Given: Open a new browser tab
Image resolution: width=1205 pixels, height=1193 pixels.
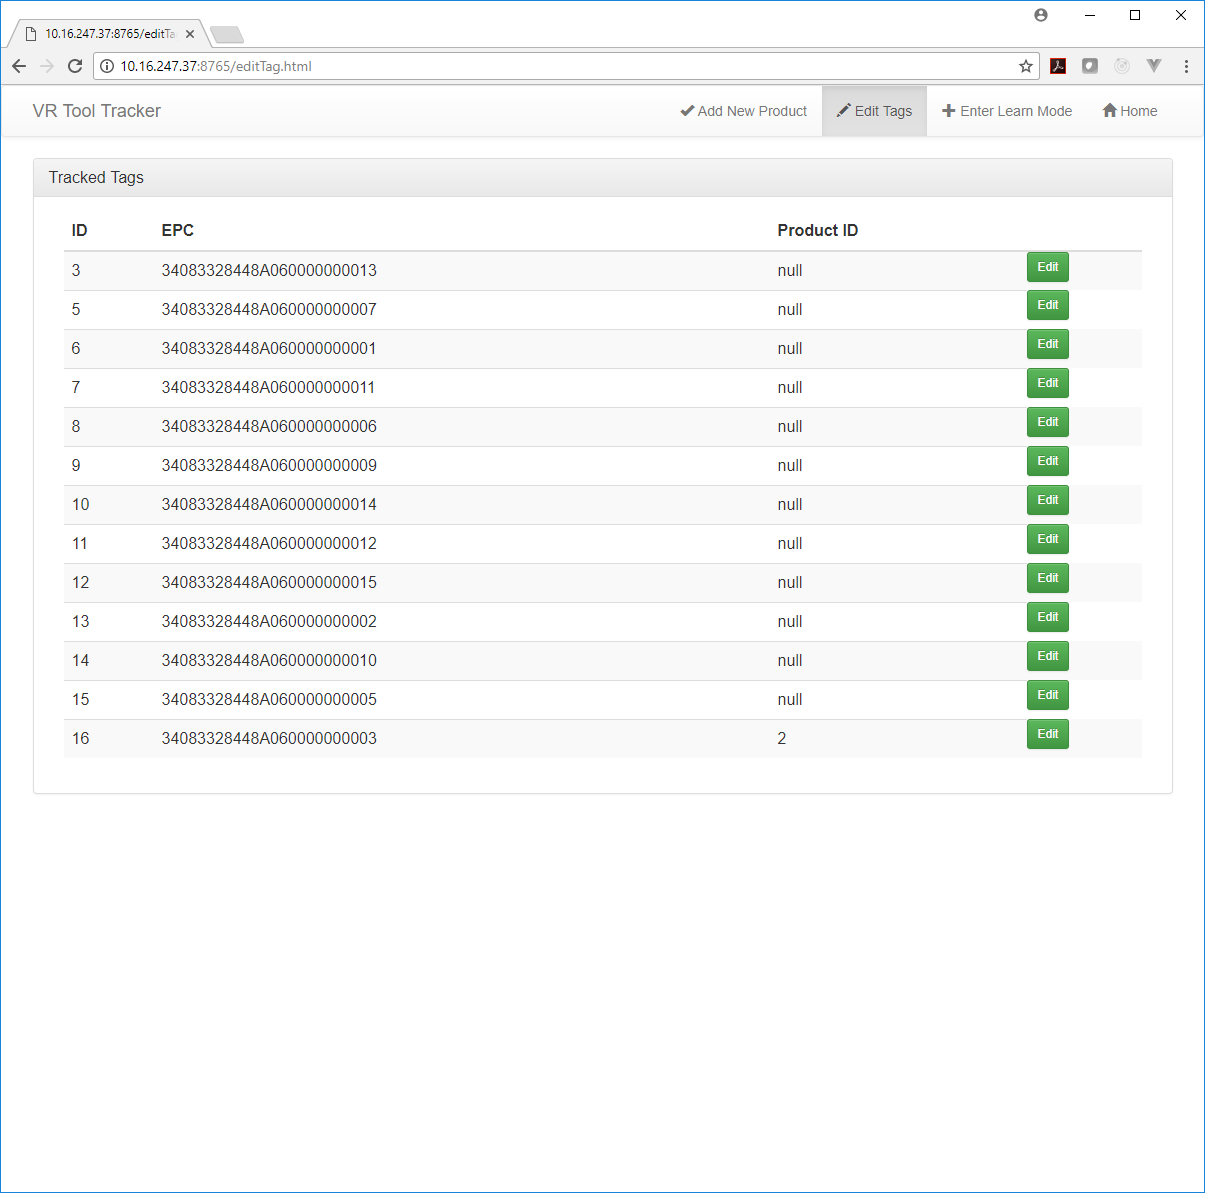Looking at the screenshot, I should pyautogui.click(x=228, y=35).
